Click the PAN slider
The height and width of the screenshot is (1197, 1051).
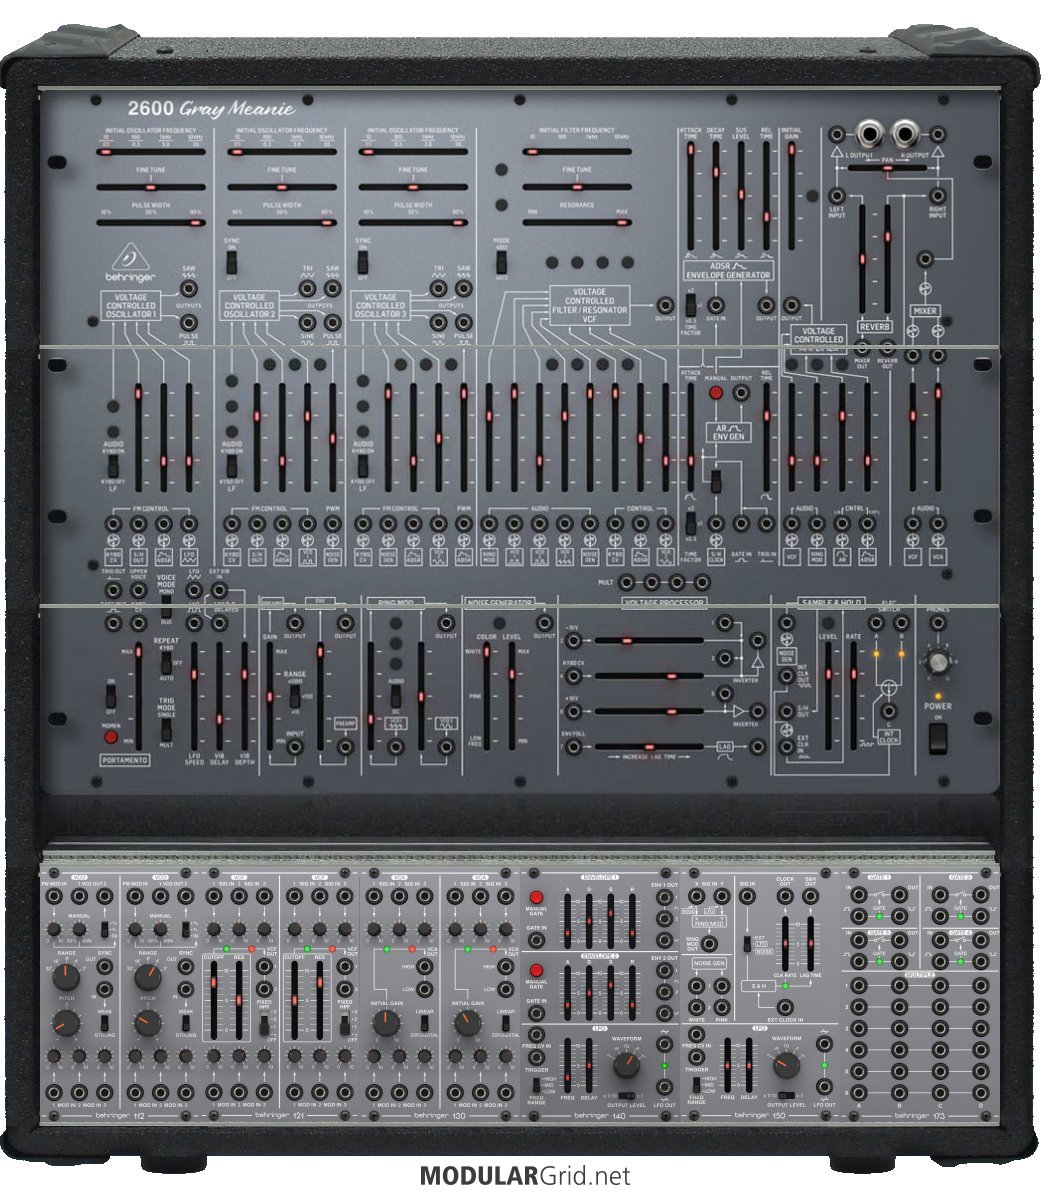click(887, 168)
